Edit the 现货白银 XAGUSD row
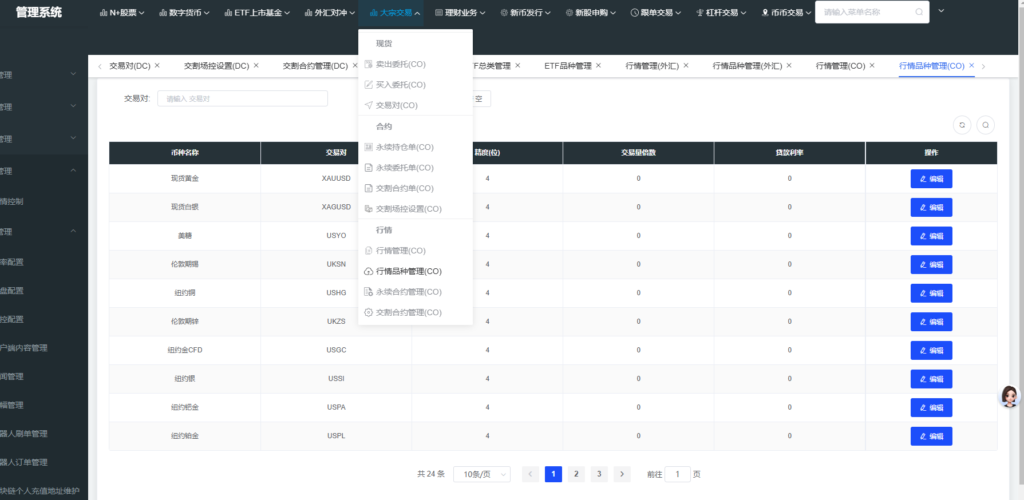The image size is (1024, 500). [x=931, y=208]
